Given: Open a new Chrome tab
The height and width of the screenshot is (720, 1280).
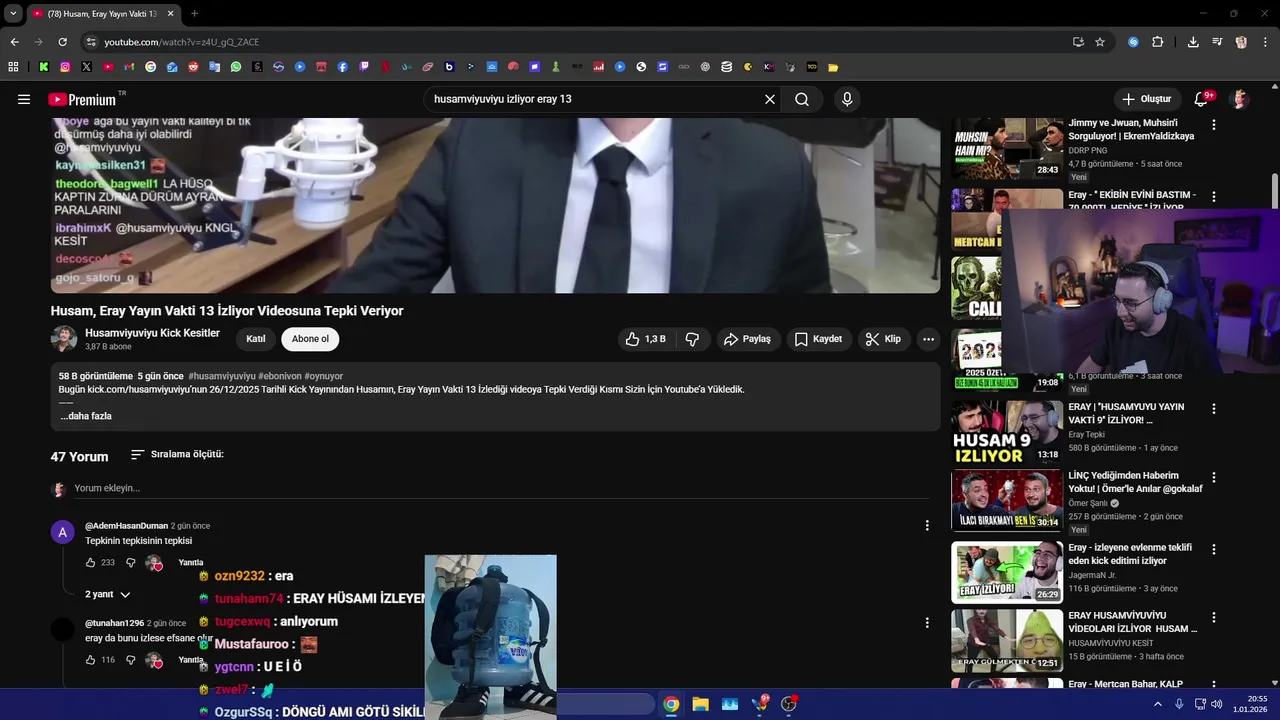Looking at the screenshot, I should click(194, 14).
